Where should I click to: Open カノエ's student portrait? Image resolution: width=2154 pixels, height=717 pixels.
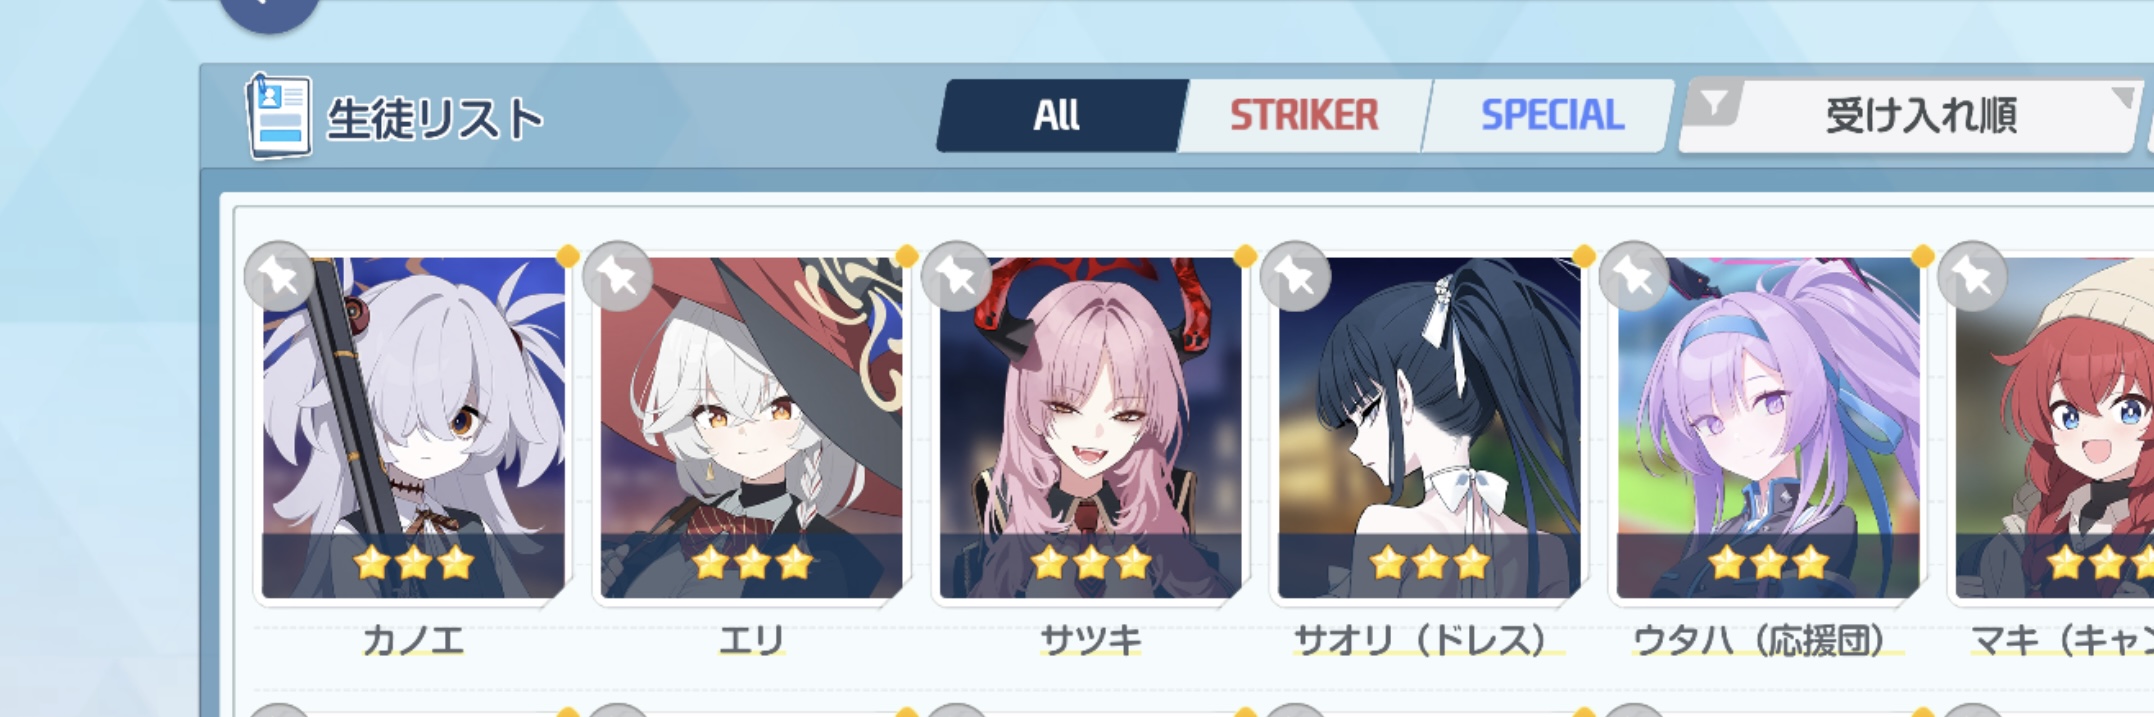(x=413, y=427)
